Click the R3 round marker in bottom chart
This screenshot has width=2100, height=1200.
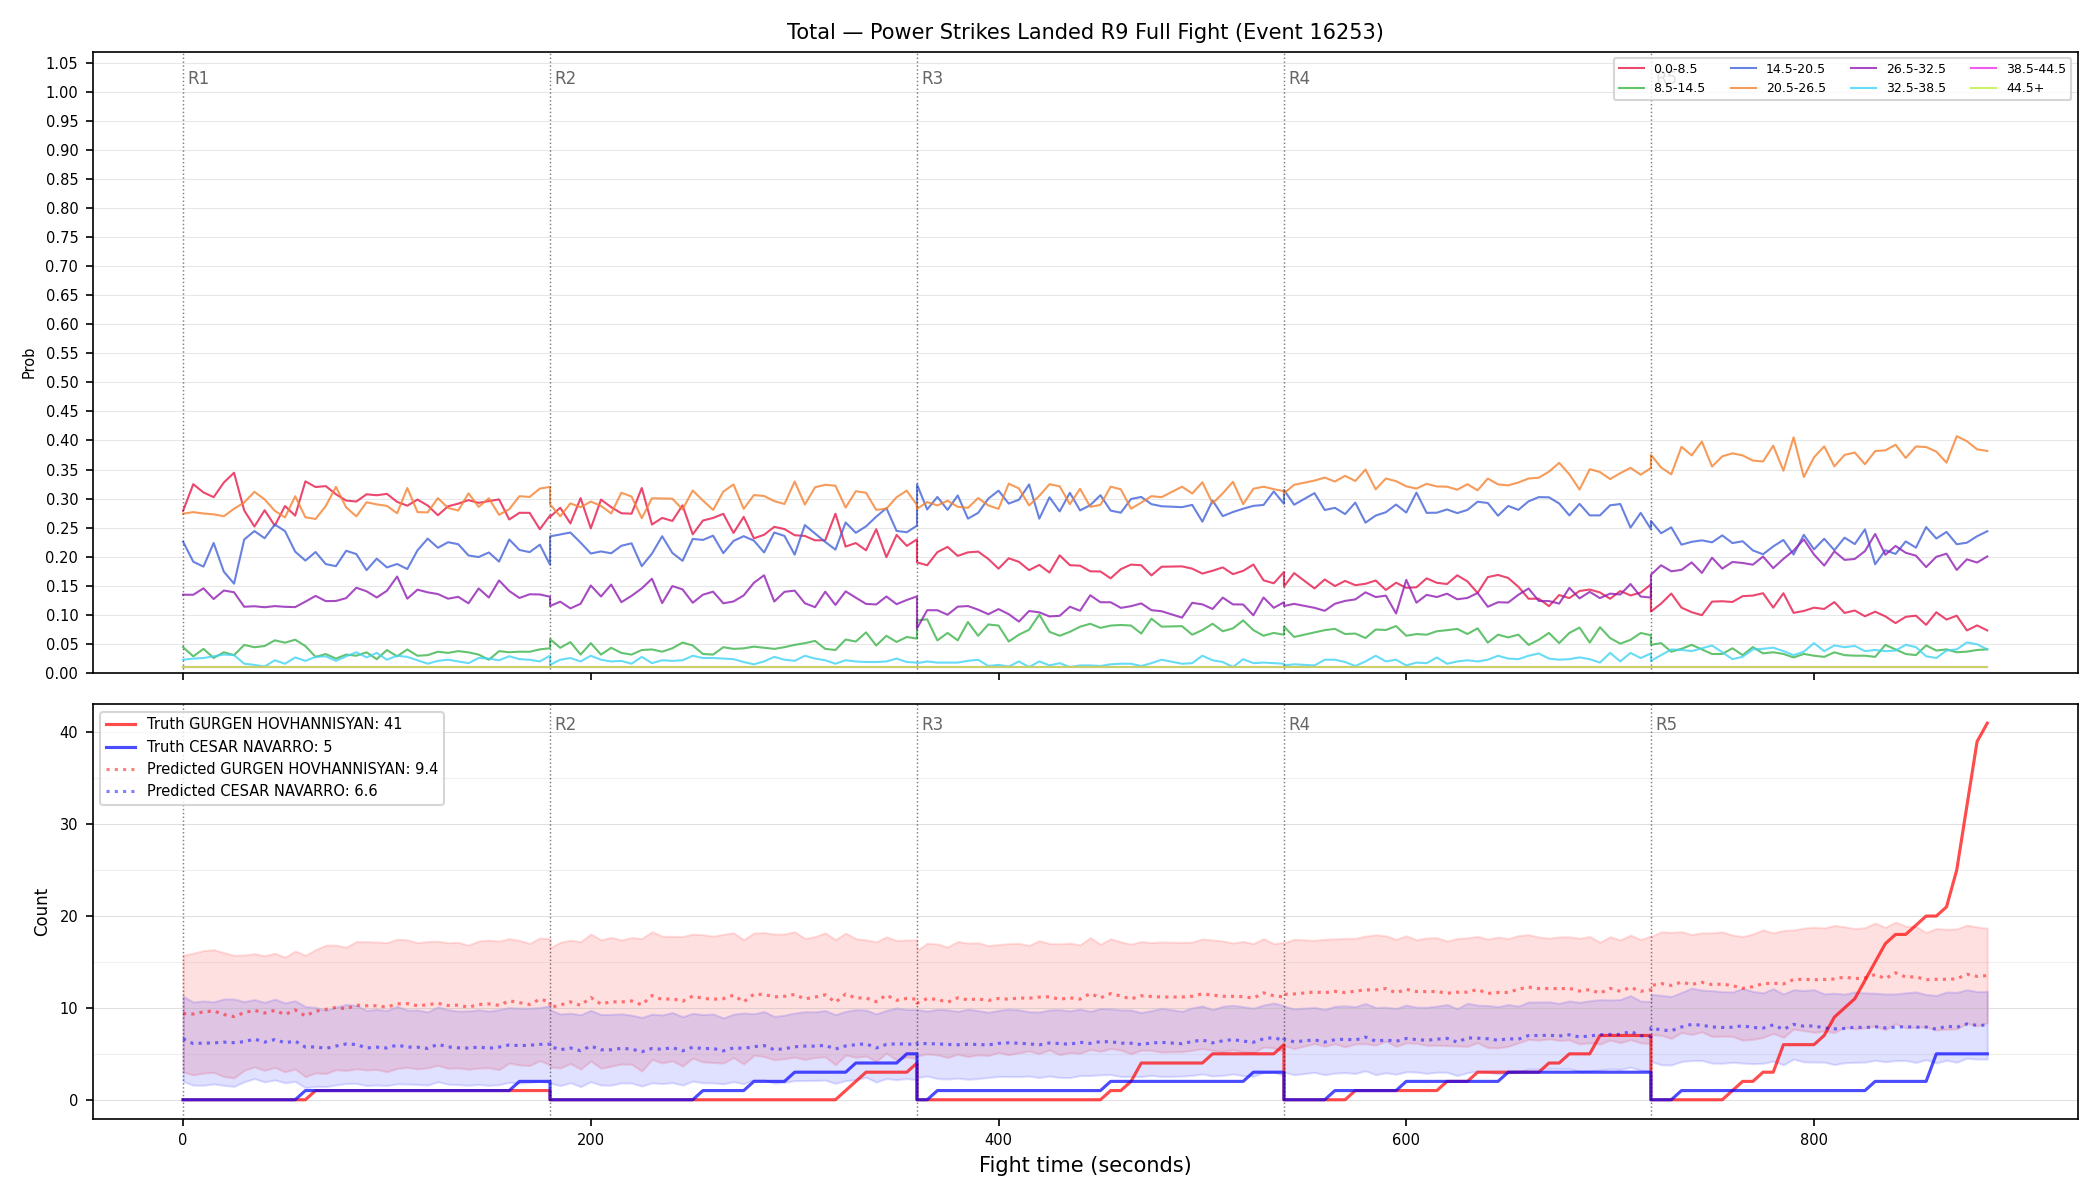click(932, 724)
